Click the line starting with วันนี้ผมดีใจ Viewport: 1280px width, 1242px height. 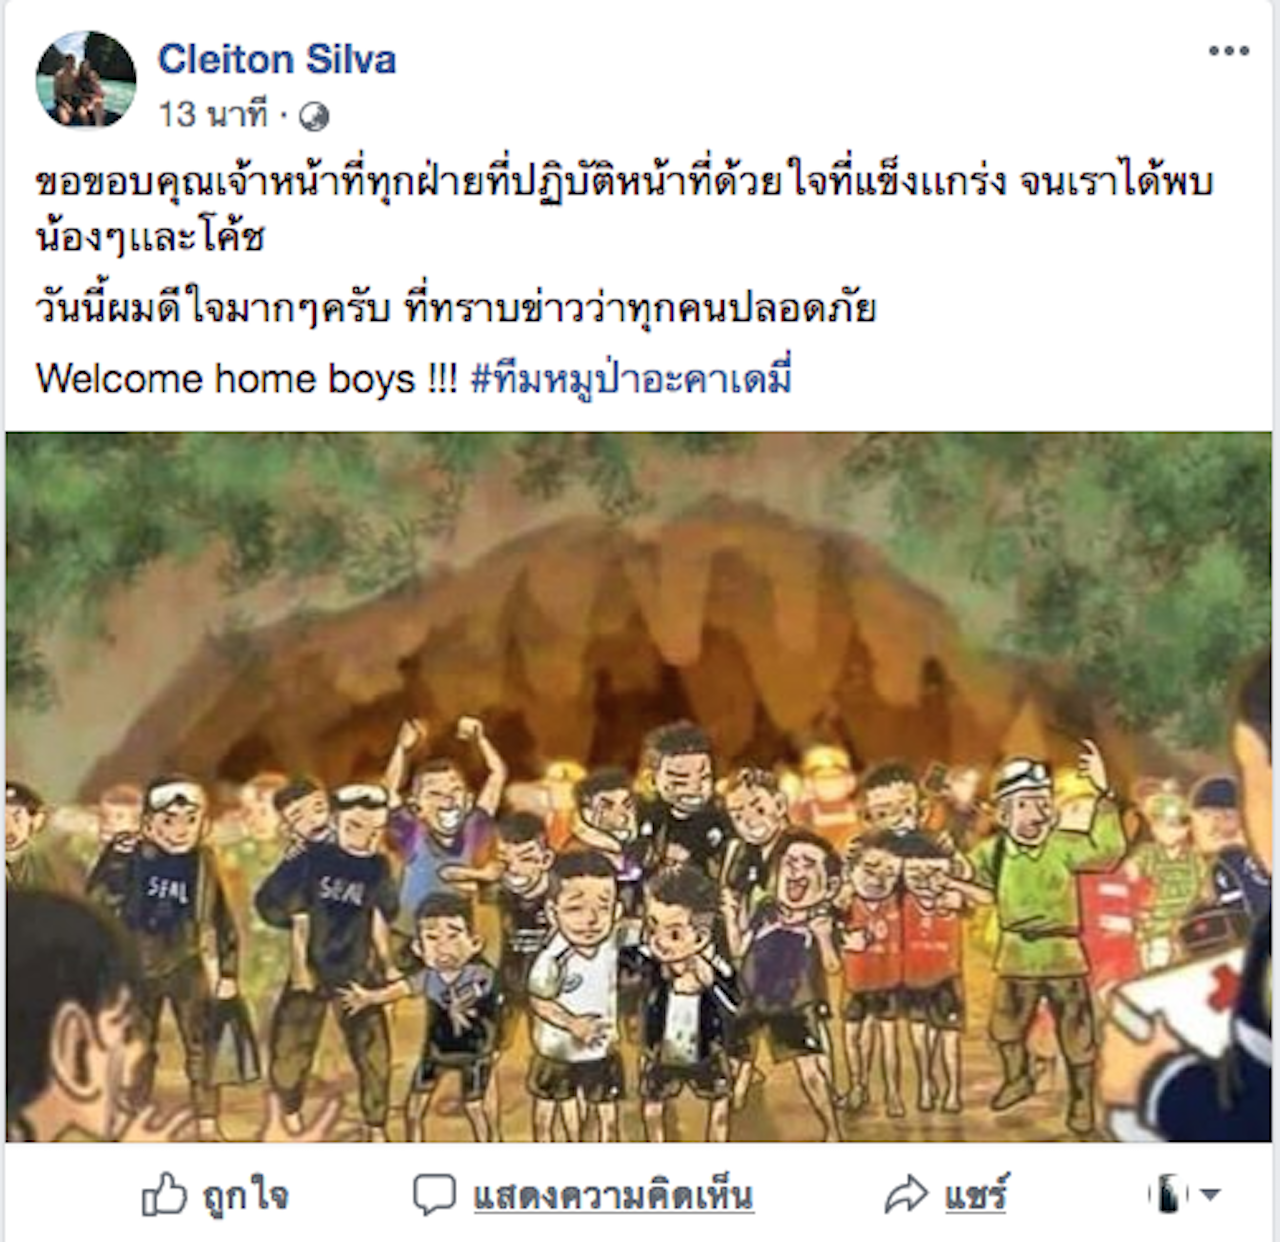coord(456,309)
